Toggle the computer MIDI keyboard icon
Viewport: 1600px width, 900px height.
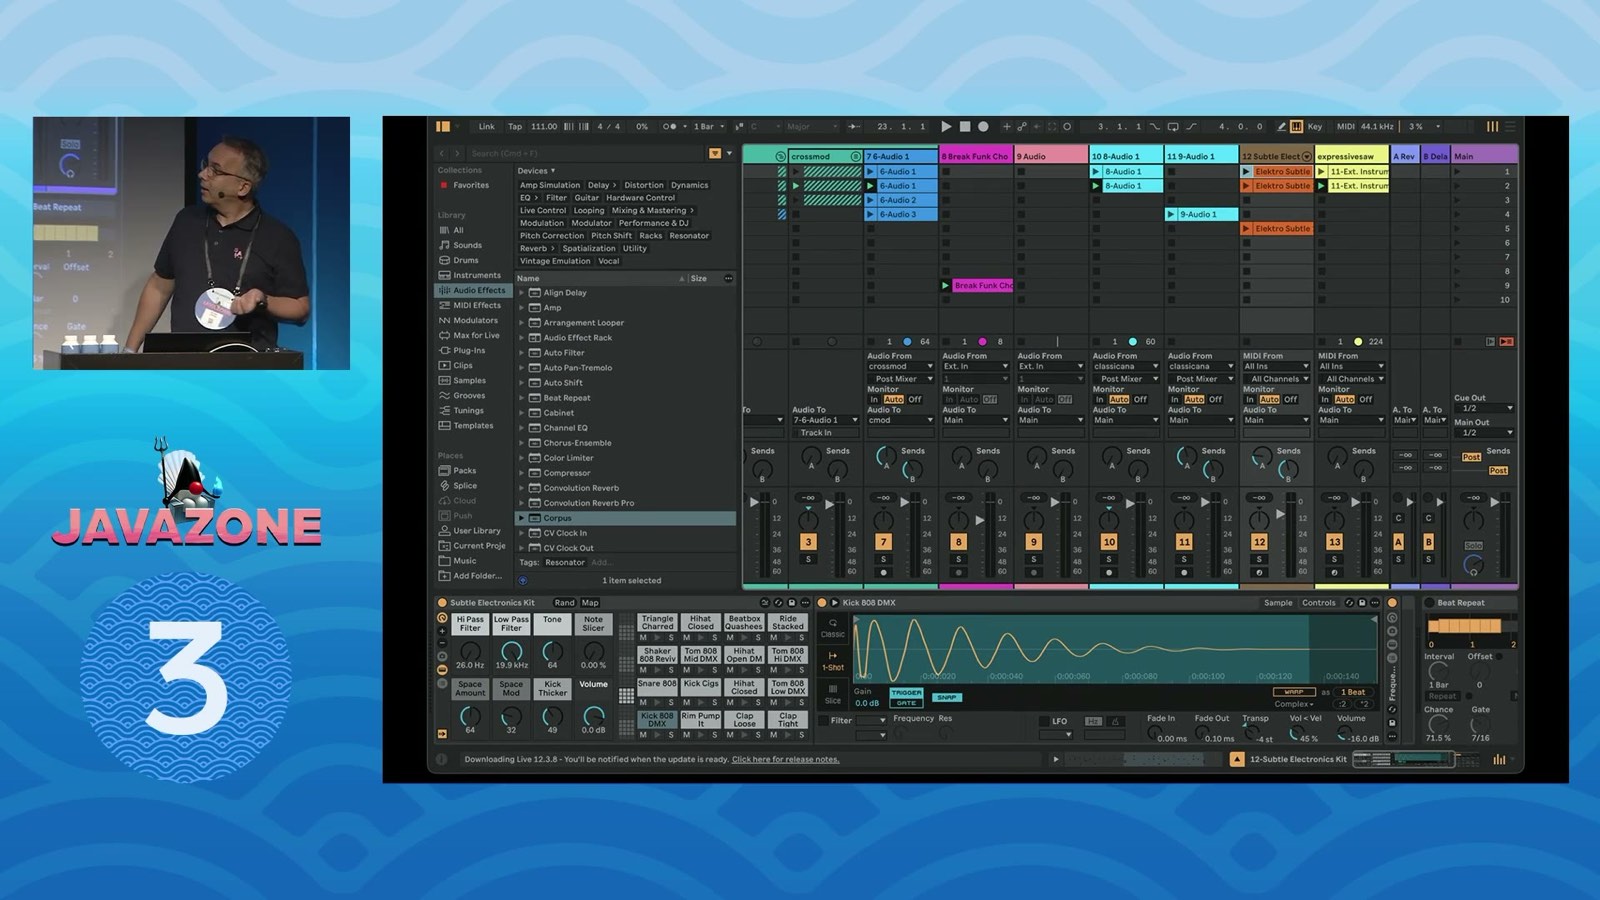(1296, 127)
